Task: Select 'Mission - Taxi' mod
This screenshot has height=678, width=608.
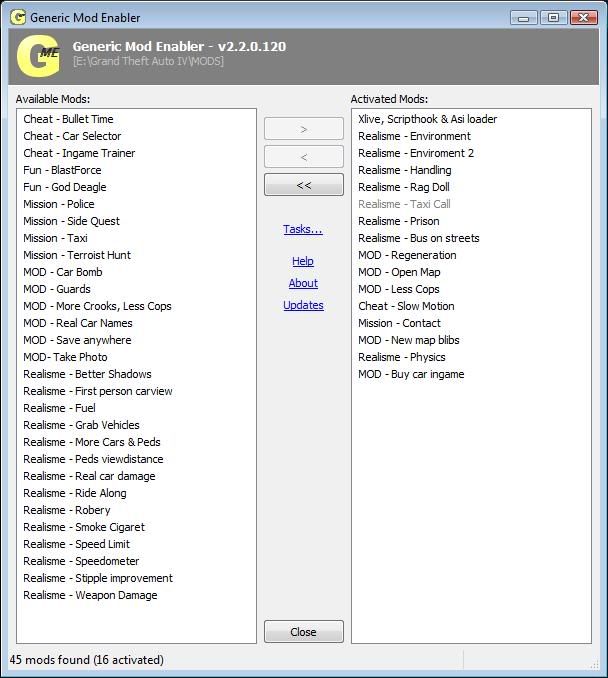Action: coord(55,238)
